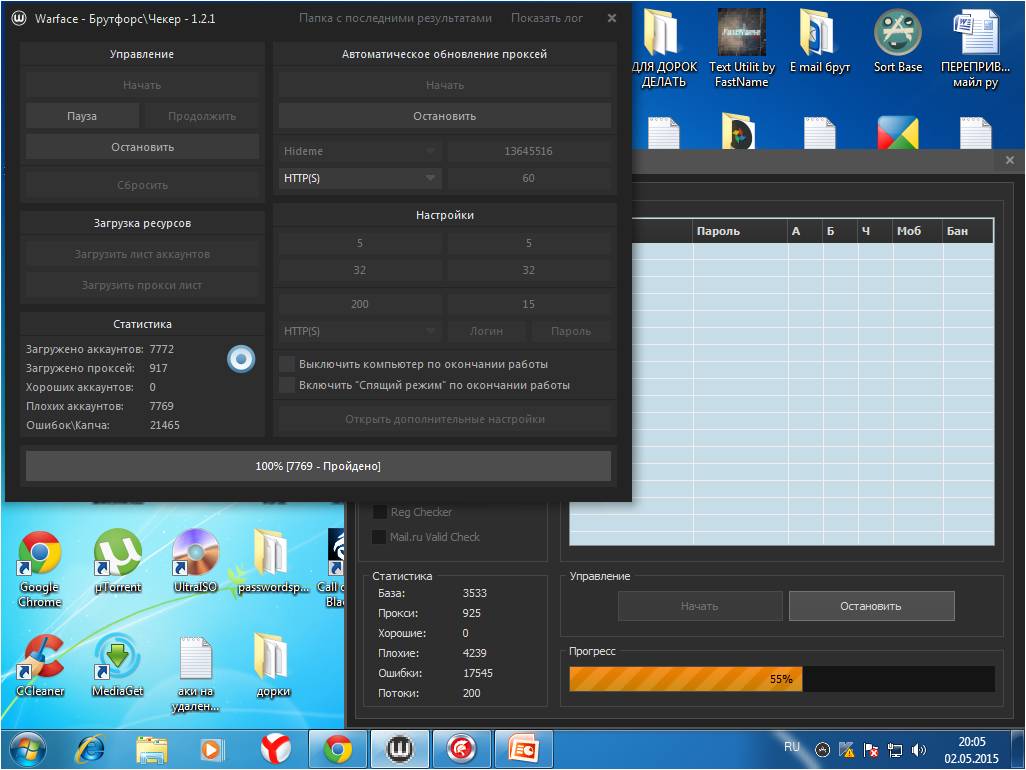Switch to red circular helmet app in taskbar
1026x770 pixels.
(461, 749)
